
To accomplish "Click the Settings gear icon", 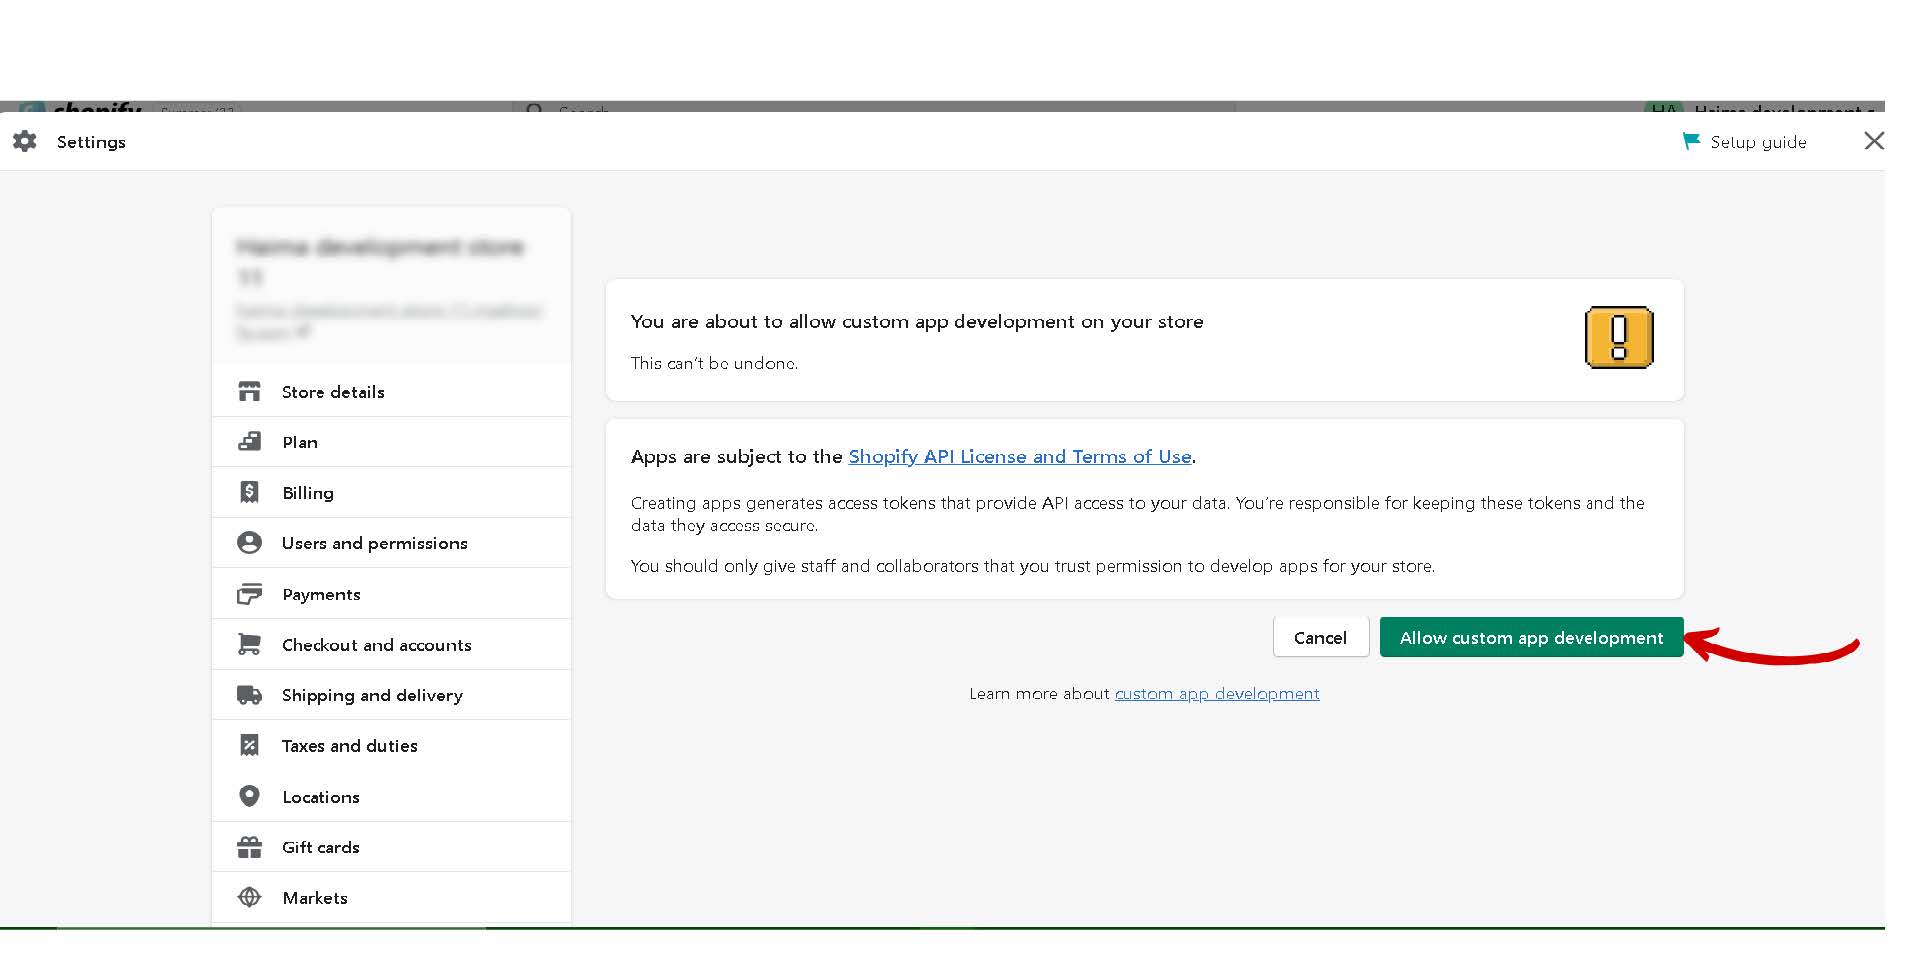I will 25,142.
